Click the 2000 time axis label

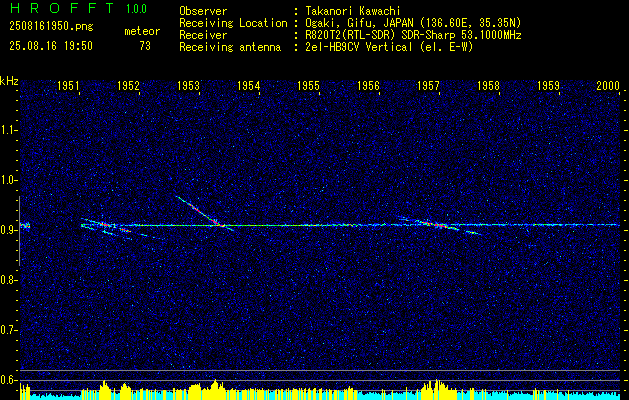609,85
